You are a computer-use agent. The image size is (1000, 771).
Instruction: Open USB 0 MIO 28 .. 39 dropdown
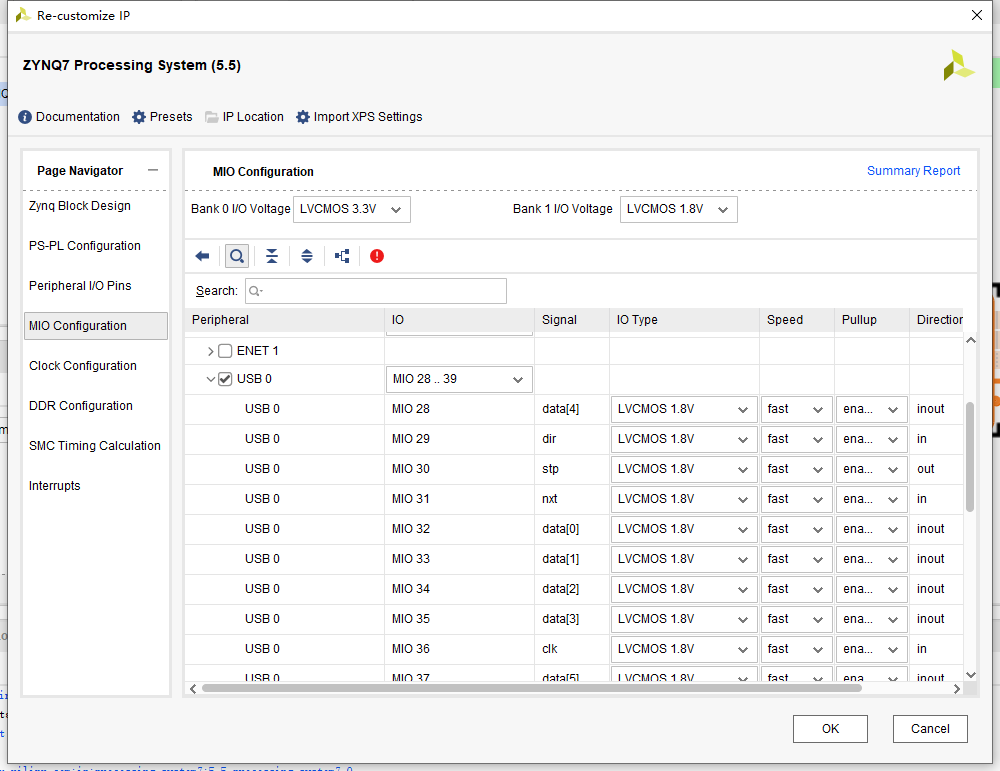(x=459, y=379)
